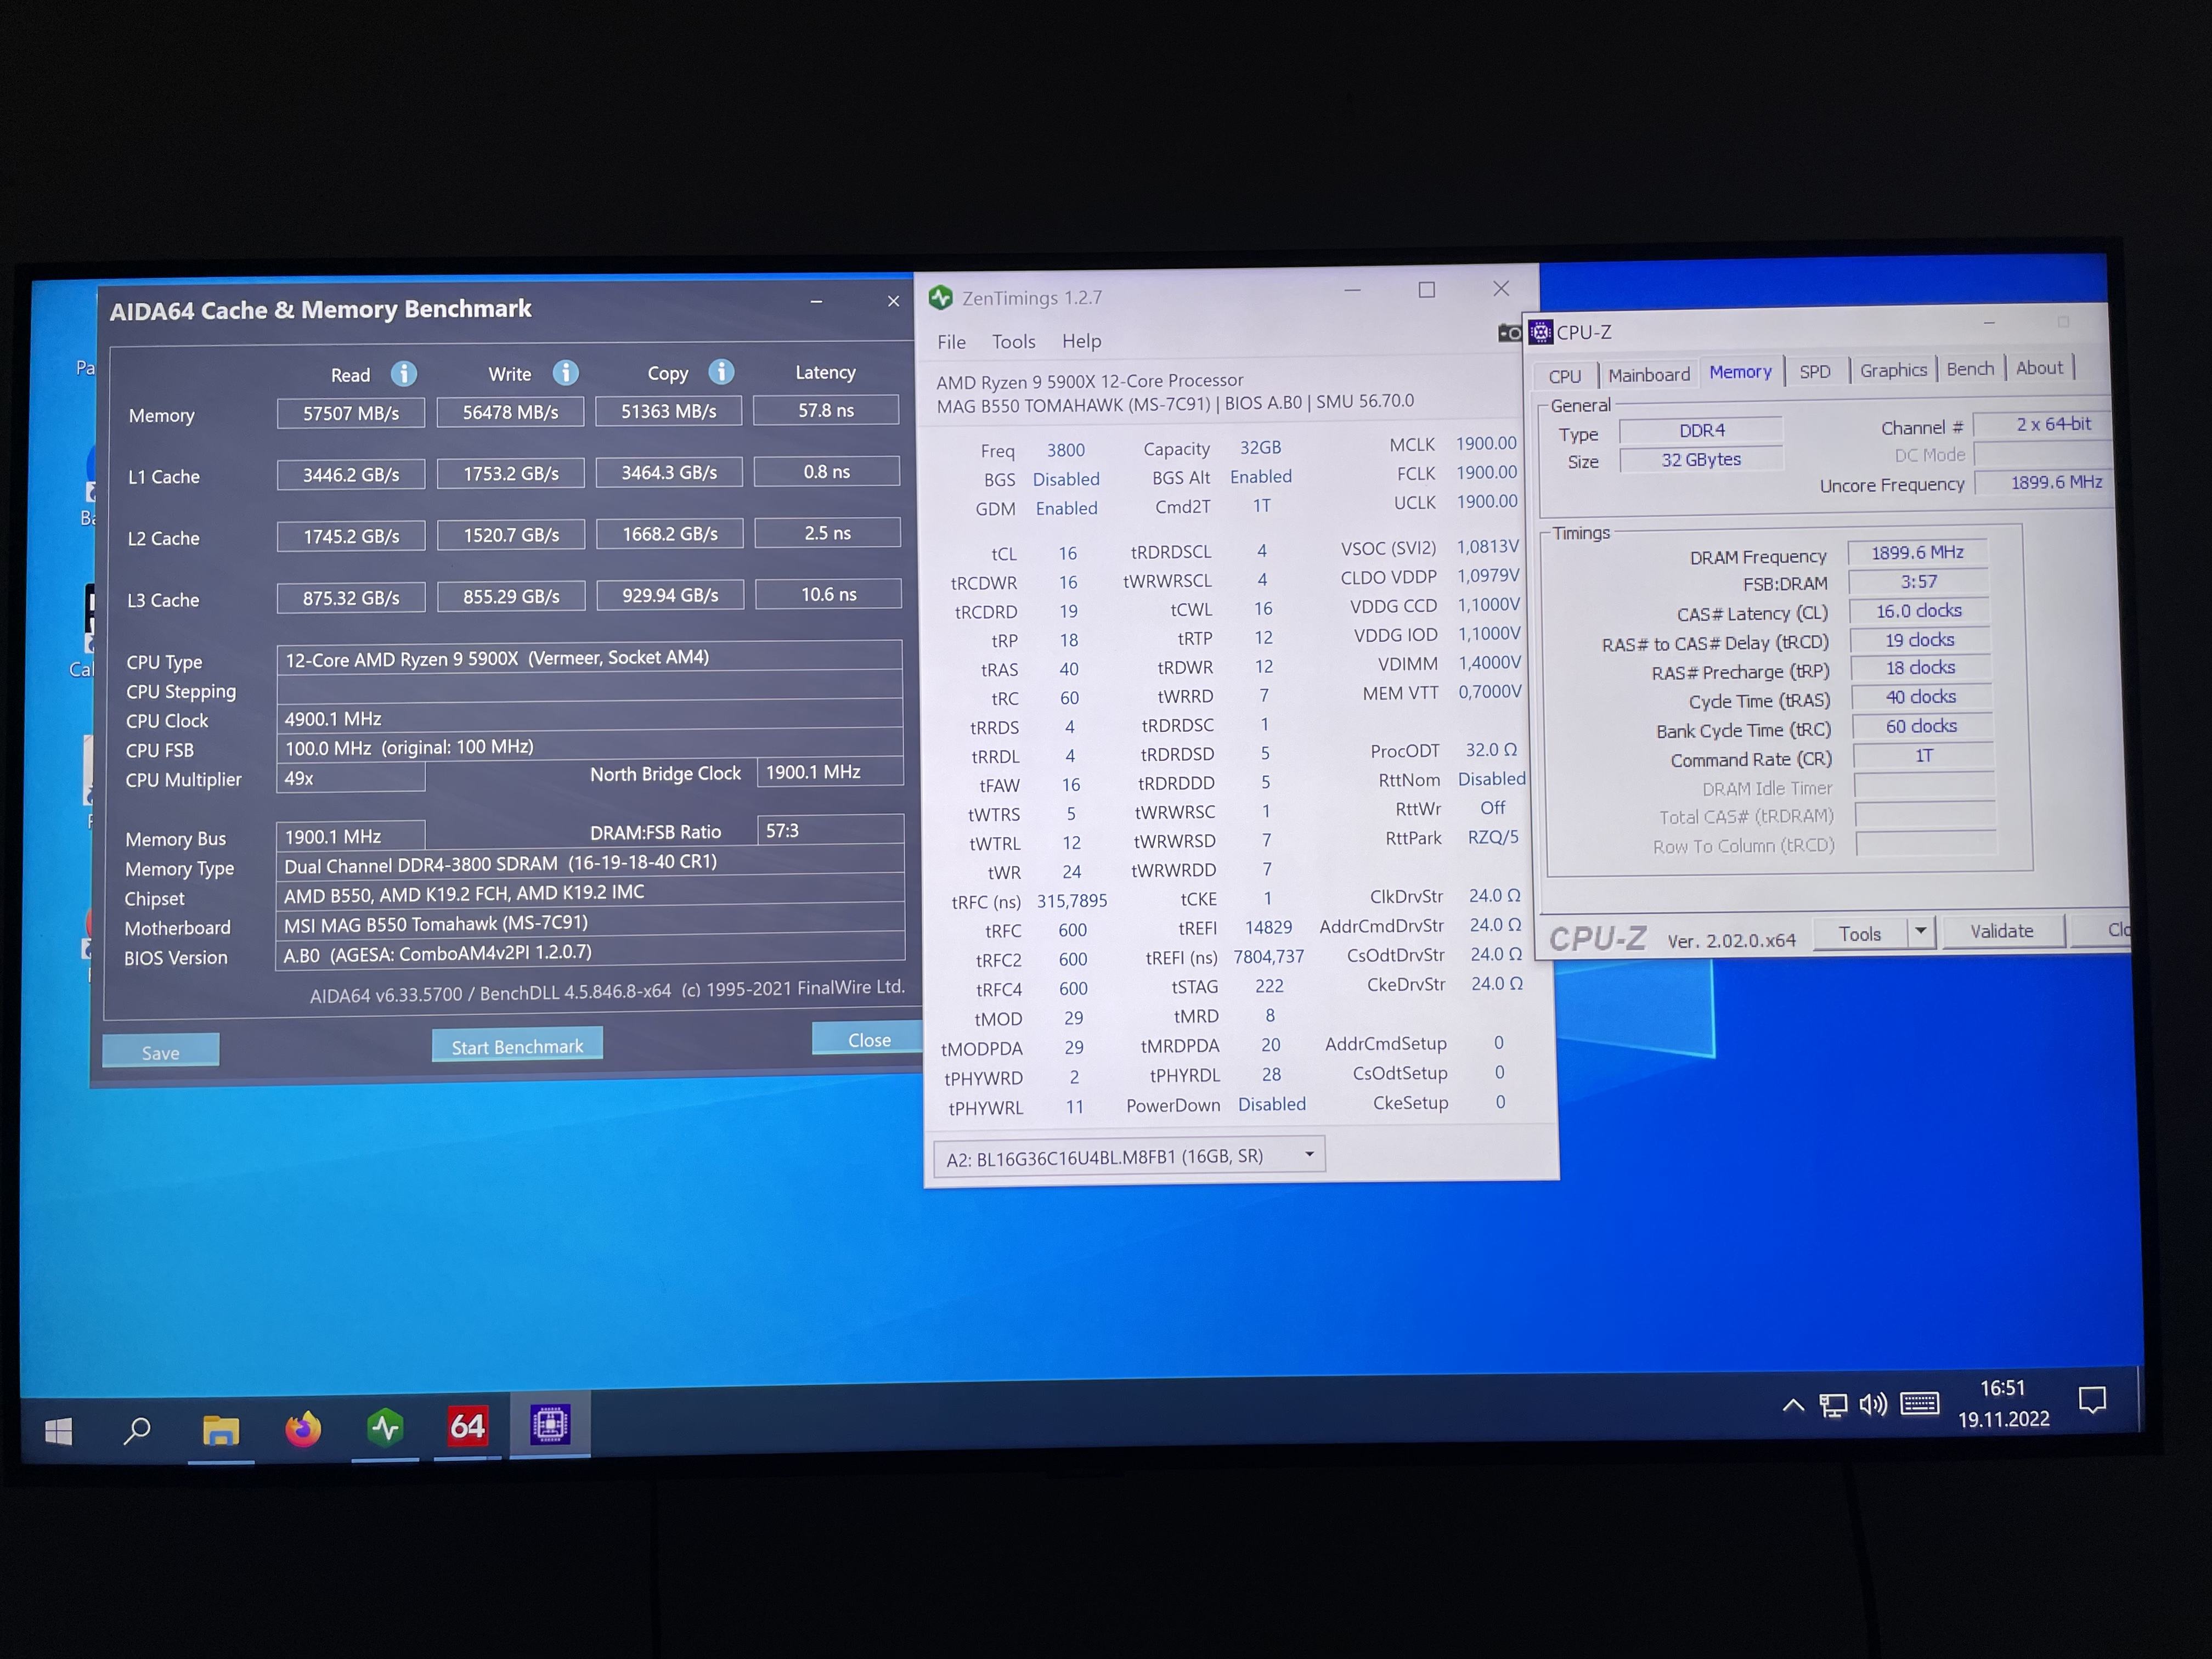Image resolution: width=2212 pixels, height=1659 pixels.
Task: Switch to AIDA64 taskbar icon
Action: [x=467, y=1426]
